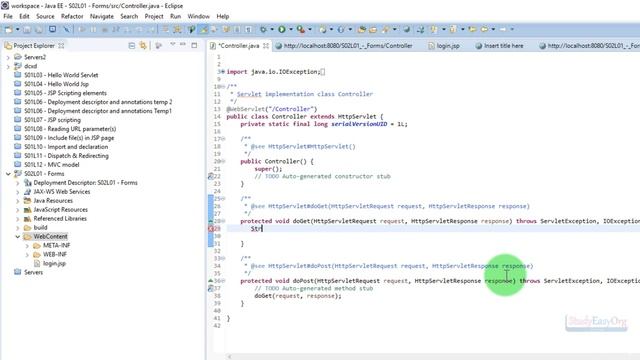The width and height of the screenshot is (640, 360).
Task: Click the Search flashlight toolbar icon
Action: click(385, 29)
